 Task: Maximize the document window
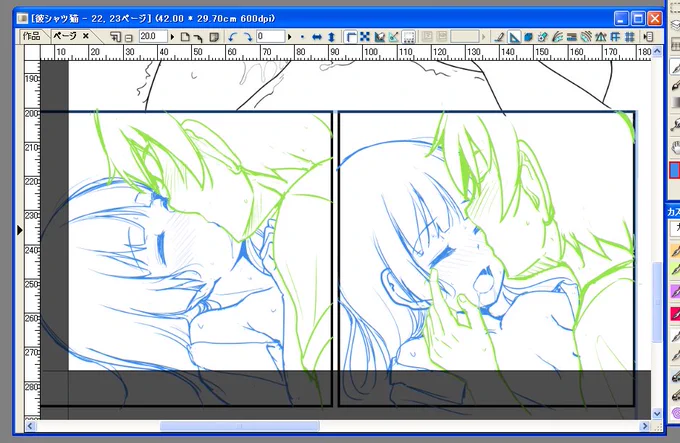tap(638, 19)
